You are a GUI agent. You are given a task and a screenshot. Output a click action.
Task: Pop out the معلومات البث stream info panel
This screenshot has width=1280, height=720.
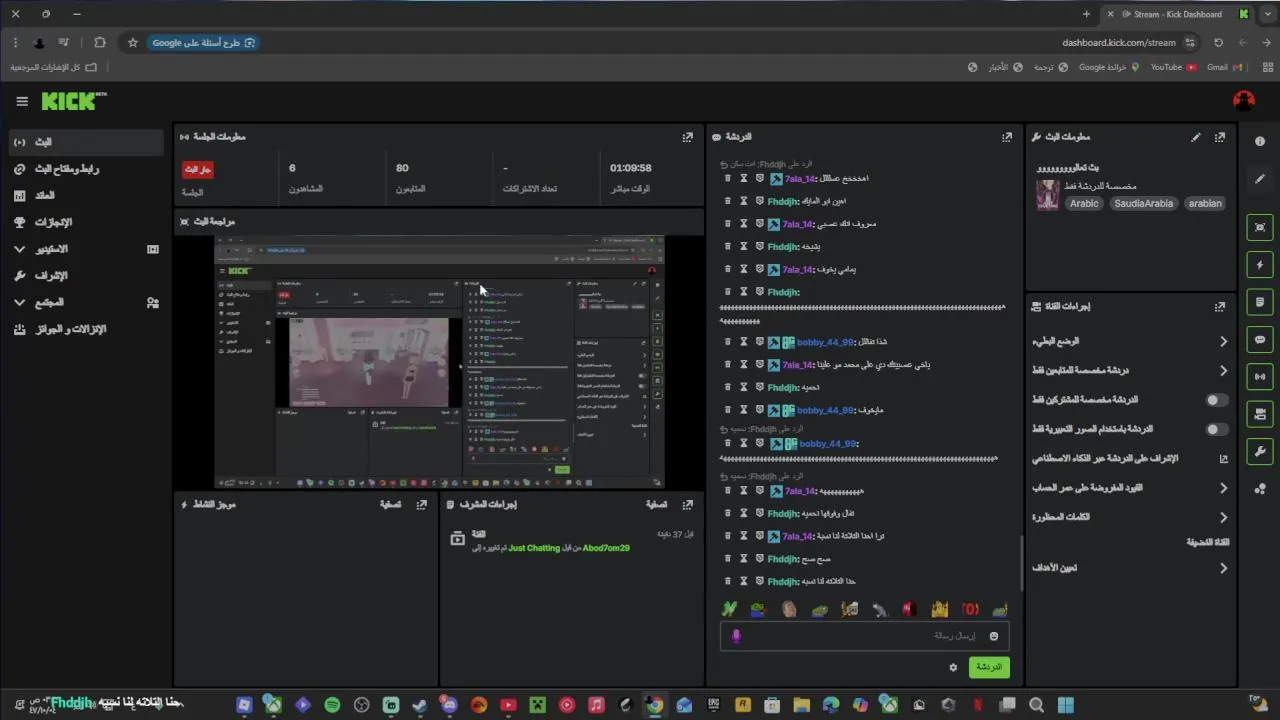pos(1220,137)
